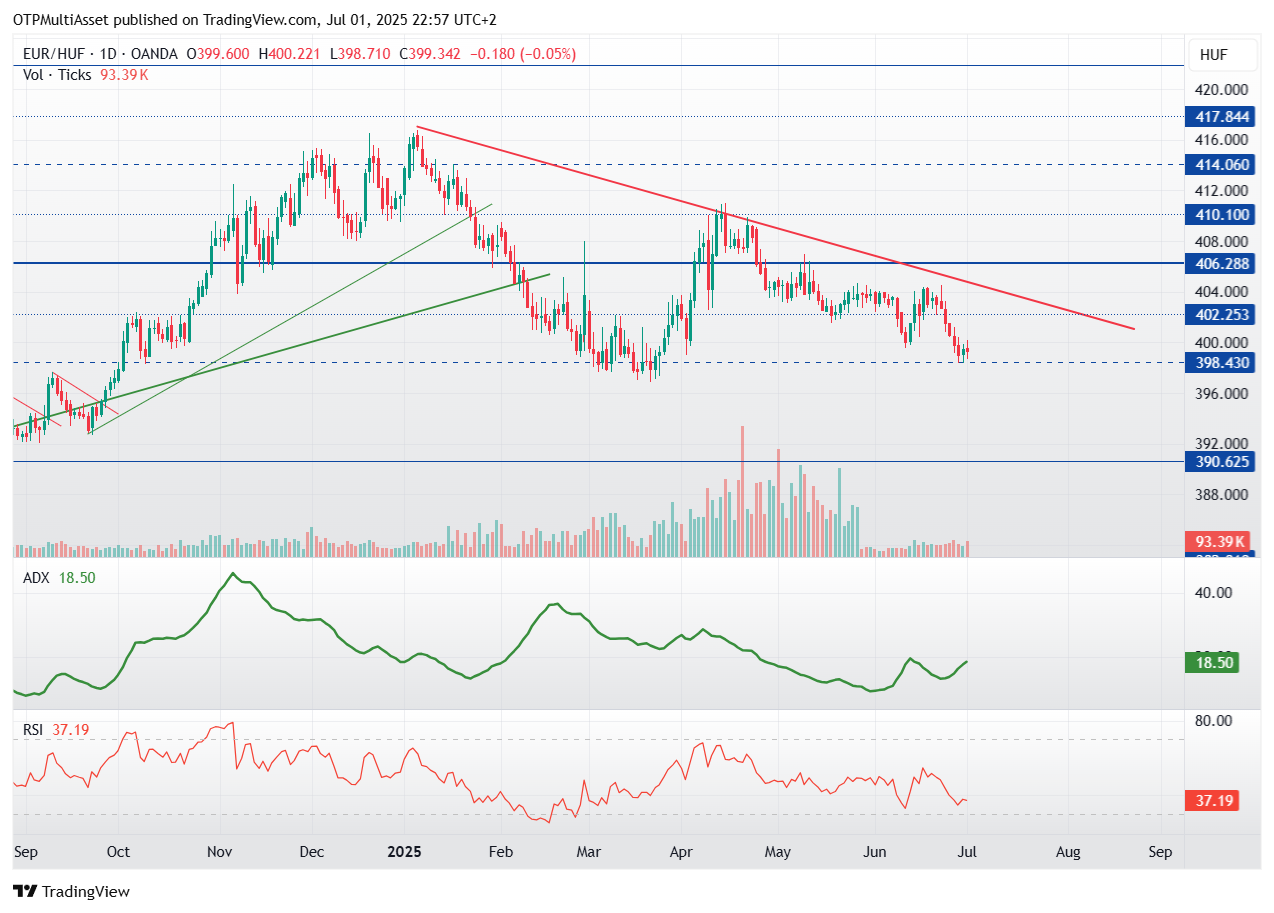Click the red RSI 37.19 value tag
Image resolution: width=1274 pixels, height=913 pixels.
click(x=1212, y=800)
